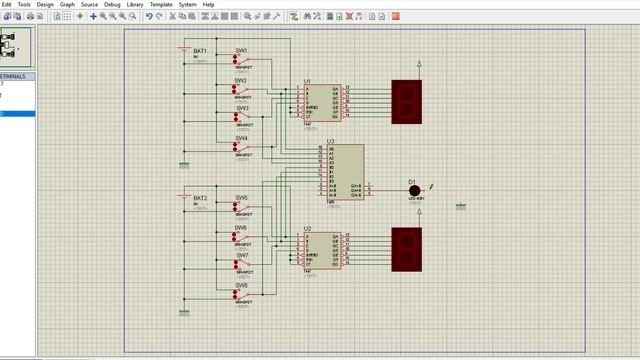Open the Debug menu
The width and height of the screenshot is (640, 360).
point(112,4)
